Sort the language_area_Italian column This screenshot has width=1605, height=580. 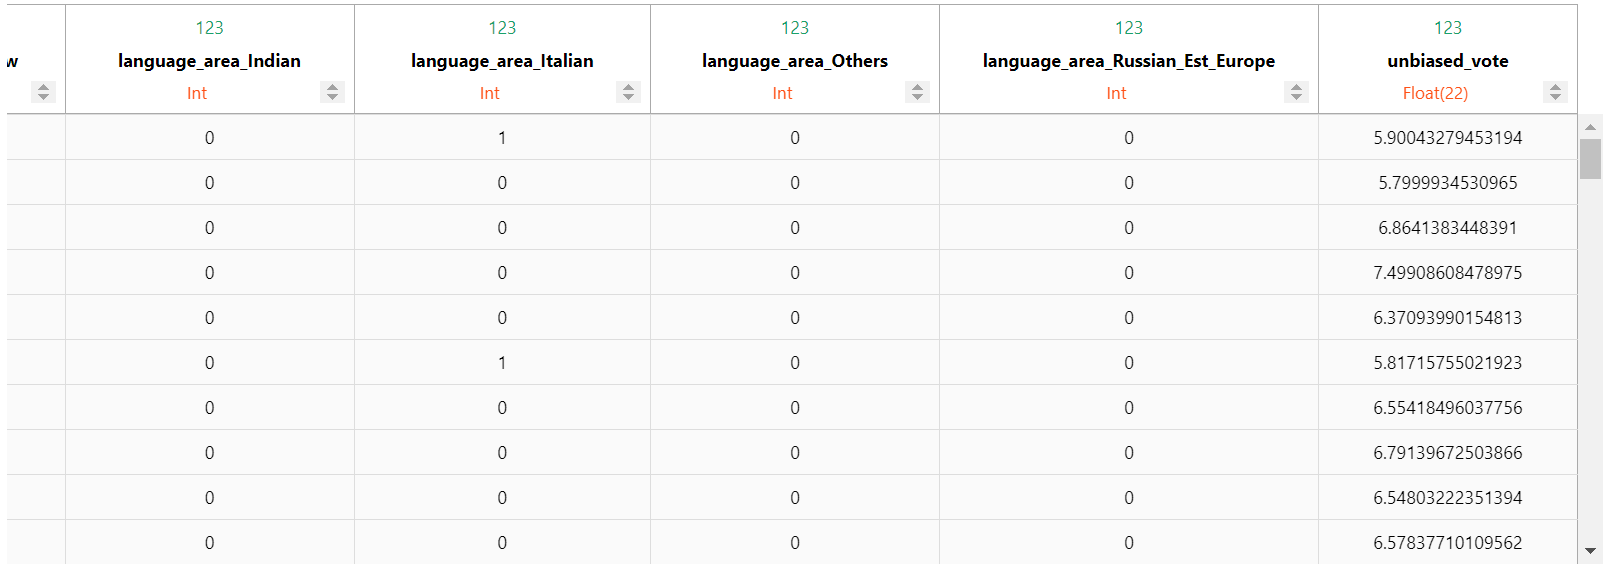point(628,92)
